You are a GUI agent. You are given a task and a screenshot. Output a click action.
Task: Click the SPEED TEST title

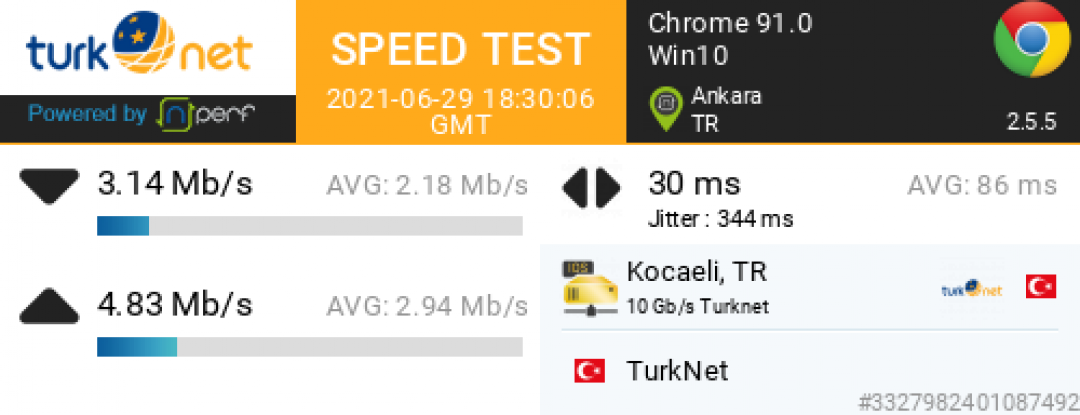click(x=461, y=49)
